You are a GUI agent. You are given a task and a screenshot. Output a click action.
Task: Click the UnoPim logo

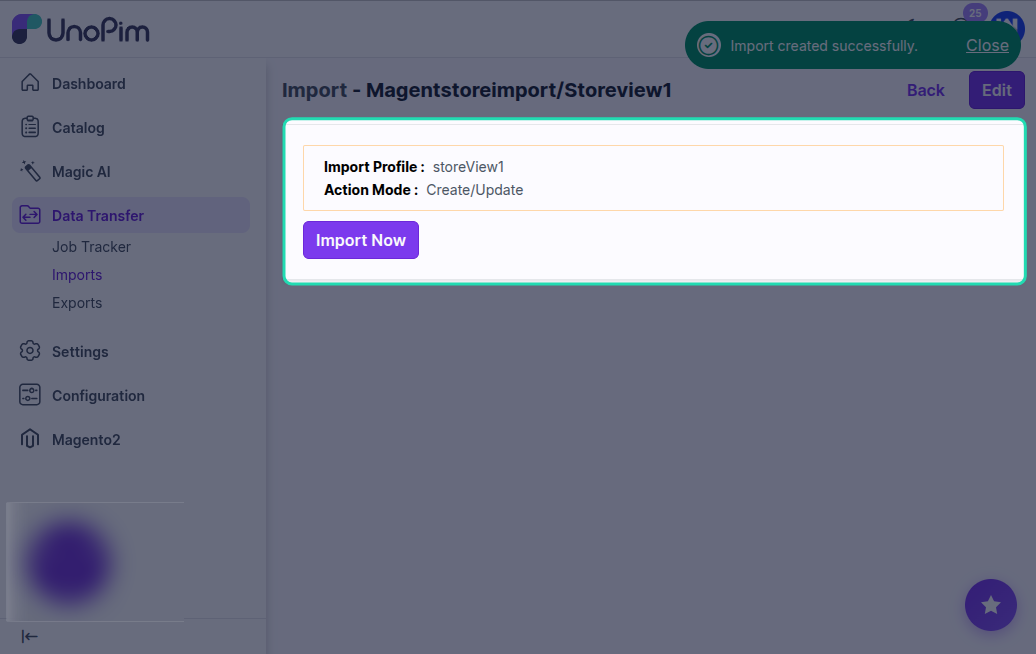coord(81,29)
